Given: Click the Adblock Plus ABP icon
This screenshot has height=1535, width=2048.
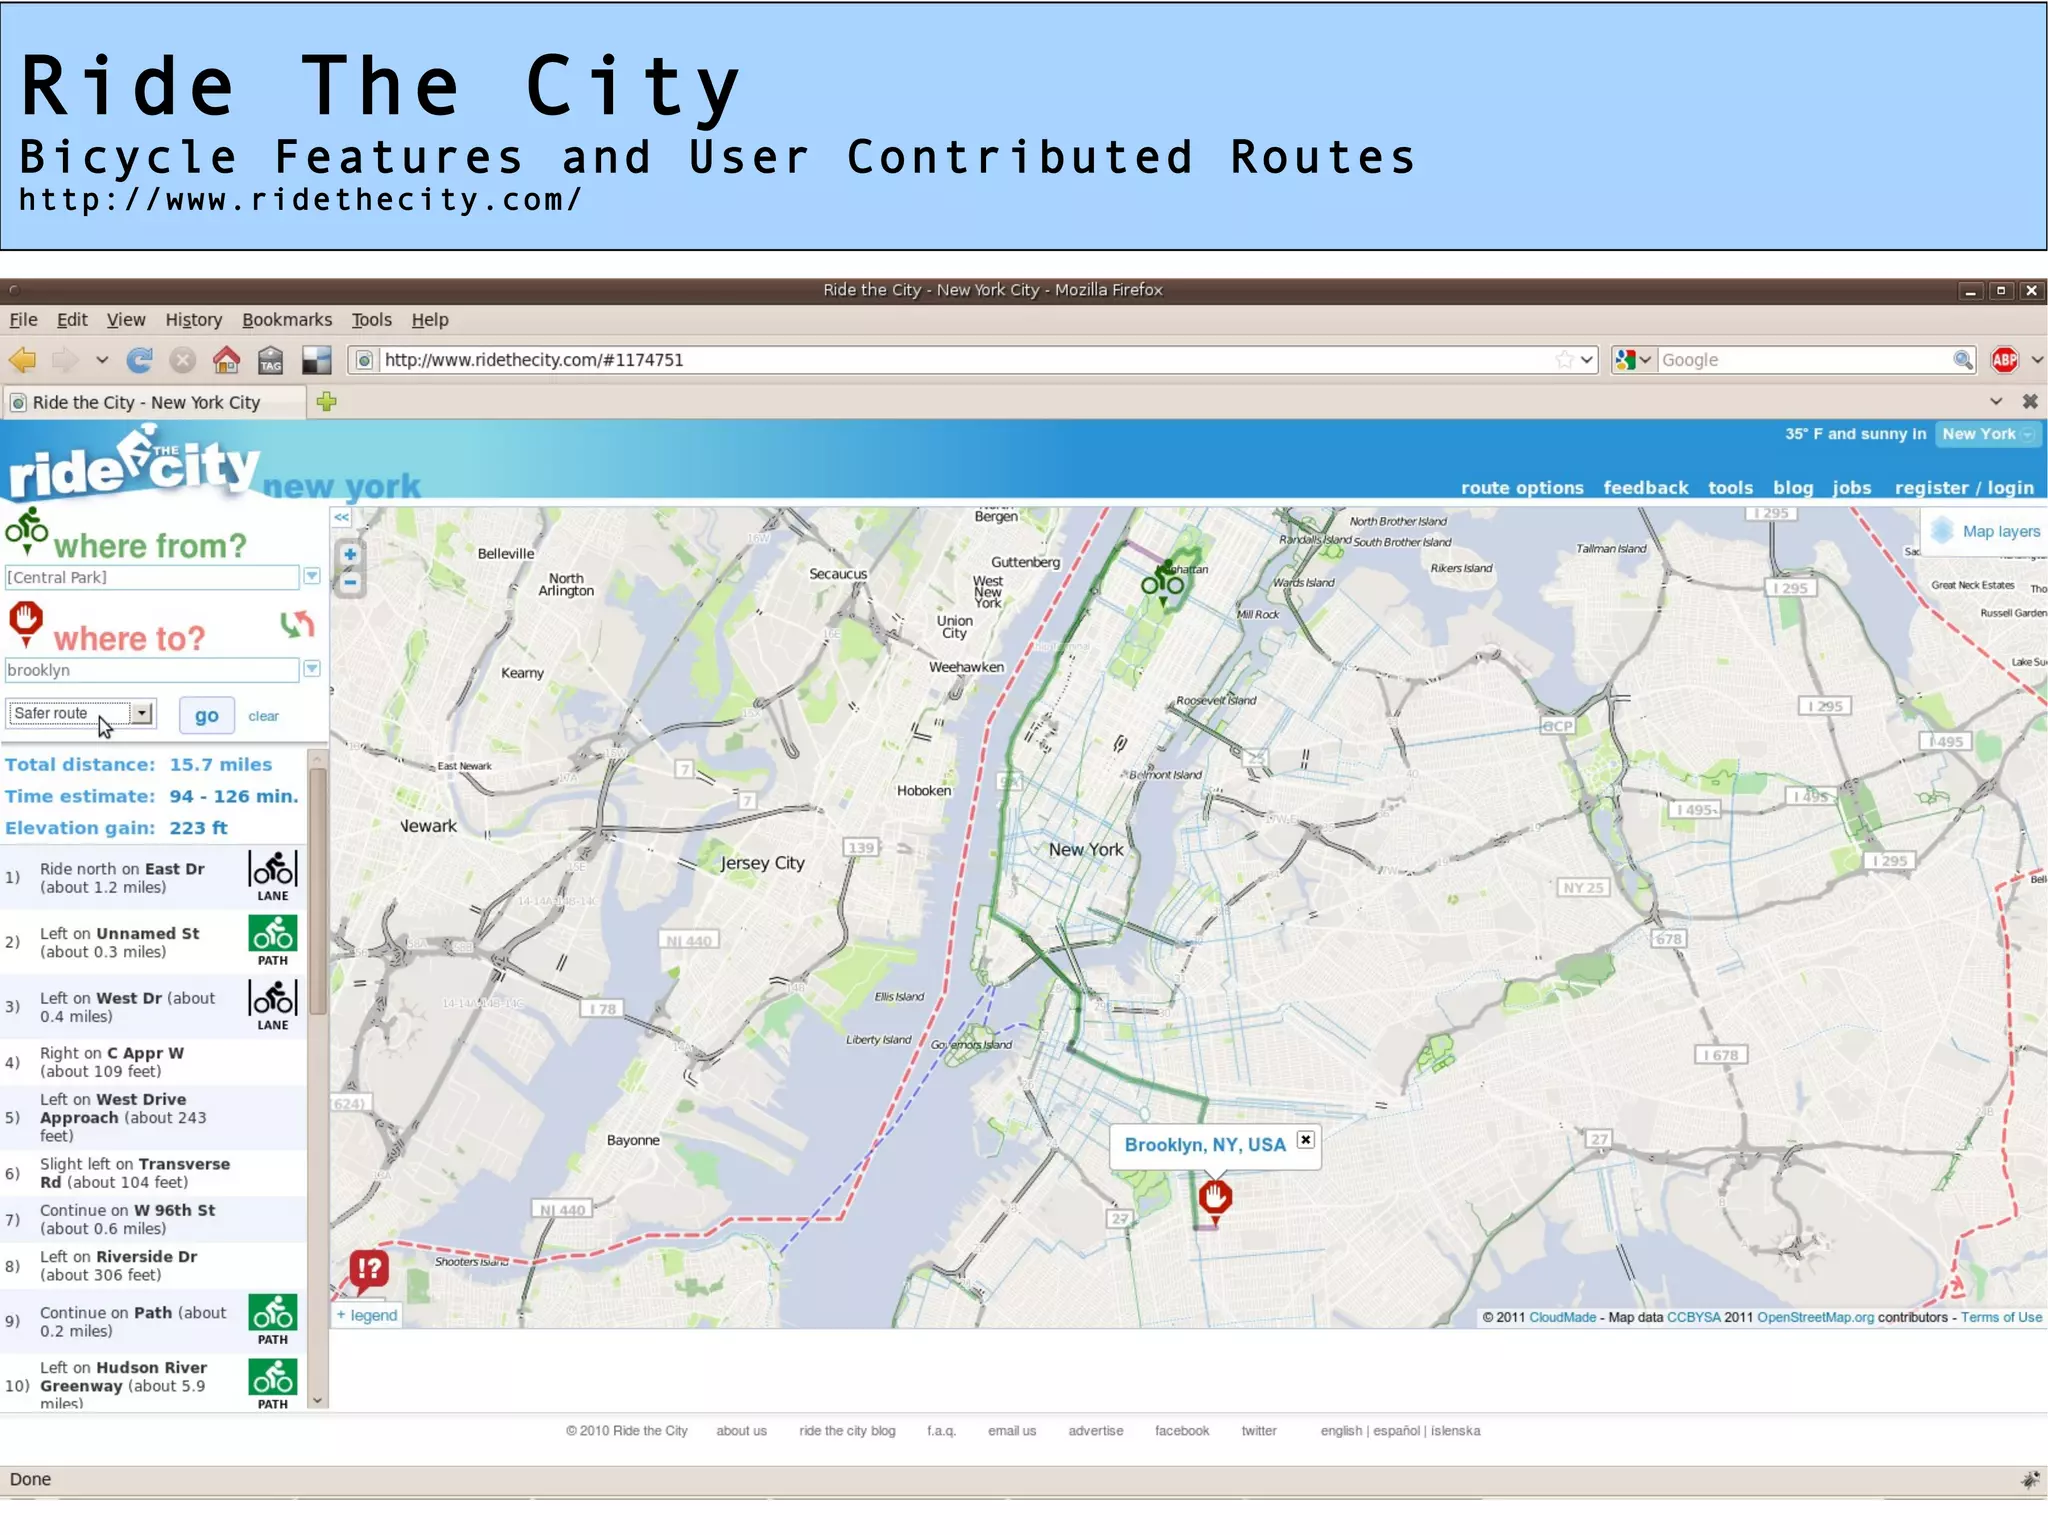Looking at the screenshot, I should tap(2004, 360).
